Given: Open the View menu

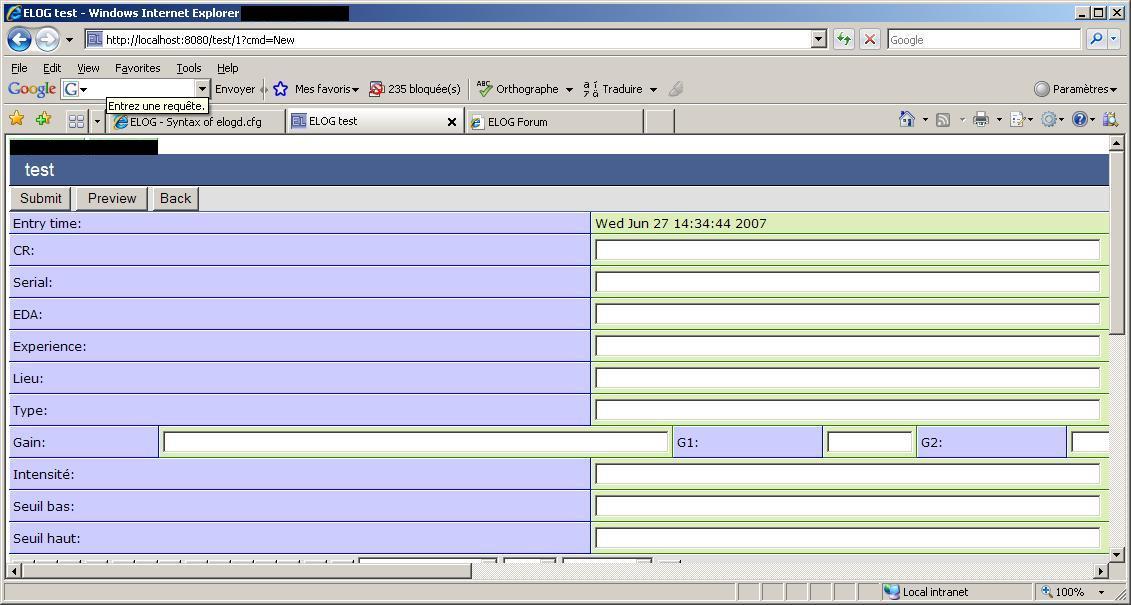Looking at the screenshot, I should [88, 68].
